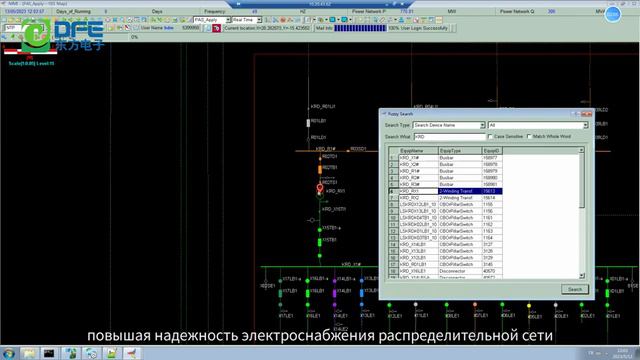This screenshot has height=360, width=640.
Task: Click the results list scroll-up arrow
Action: [582, 150]
